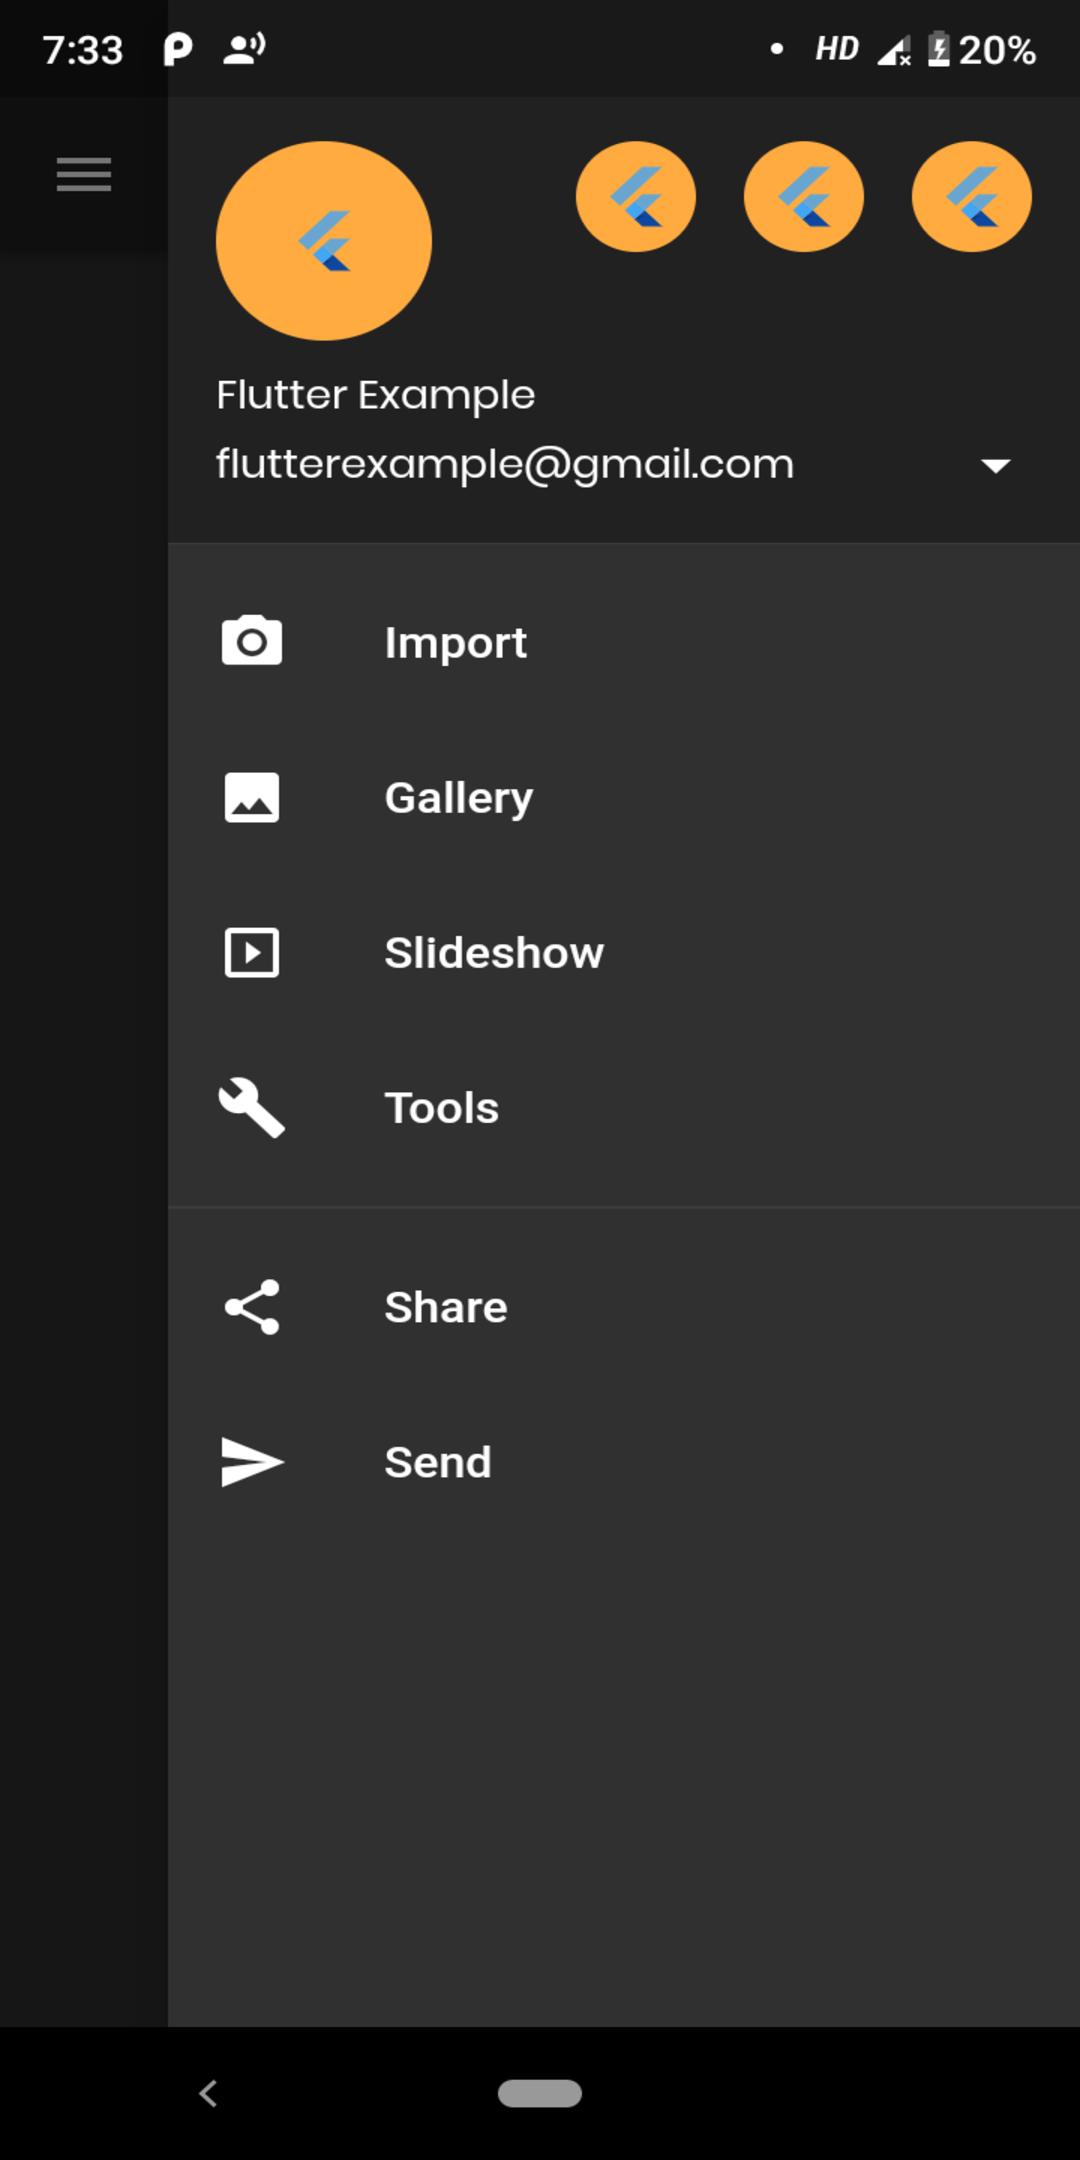
Task: Click the paper plane Send icon
Action: coord(252,1462)
